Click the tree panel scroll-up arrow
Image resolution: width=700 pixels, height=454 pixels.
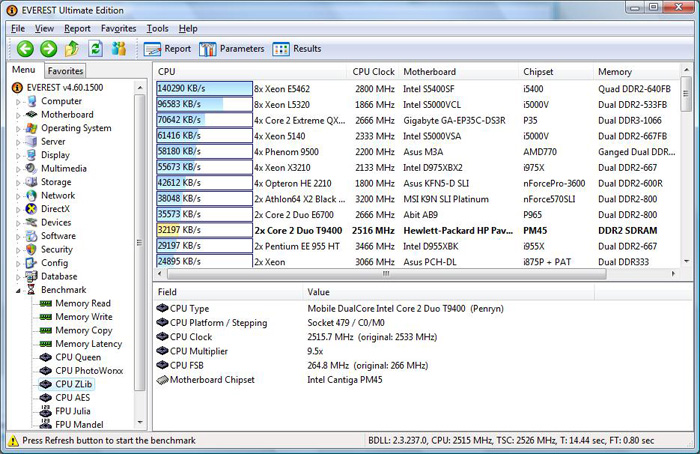point(140,87)
